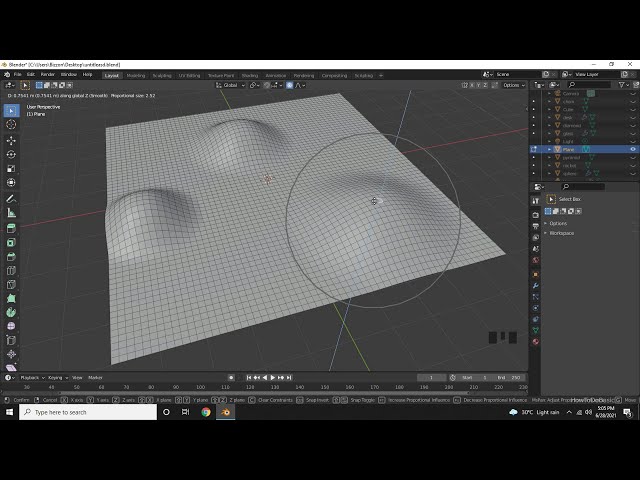Open the timeline Marker menu
The height and width of the screenshot is (480, 640).
(x=95, y=378)
